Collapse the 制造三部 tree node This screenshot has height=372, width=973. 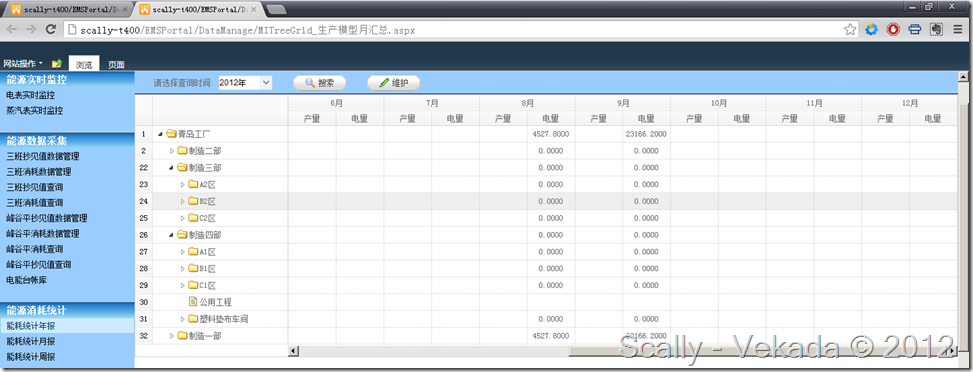(x=171, y=168)
